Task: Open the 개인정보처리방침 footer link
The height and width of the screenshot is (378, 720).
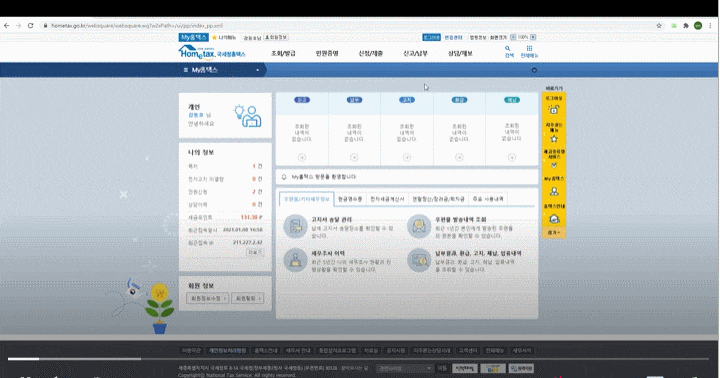Action: [227, 350]
